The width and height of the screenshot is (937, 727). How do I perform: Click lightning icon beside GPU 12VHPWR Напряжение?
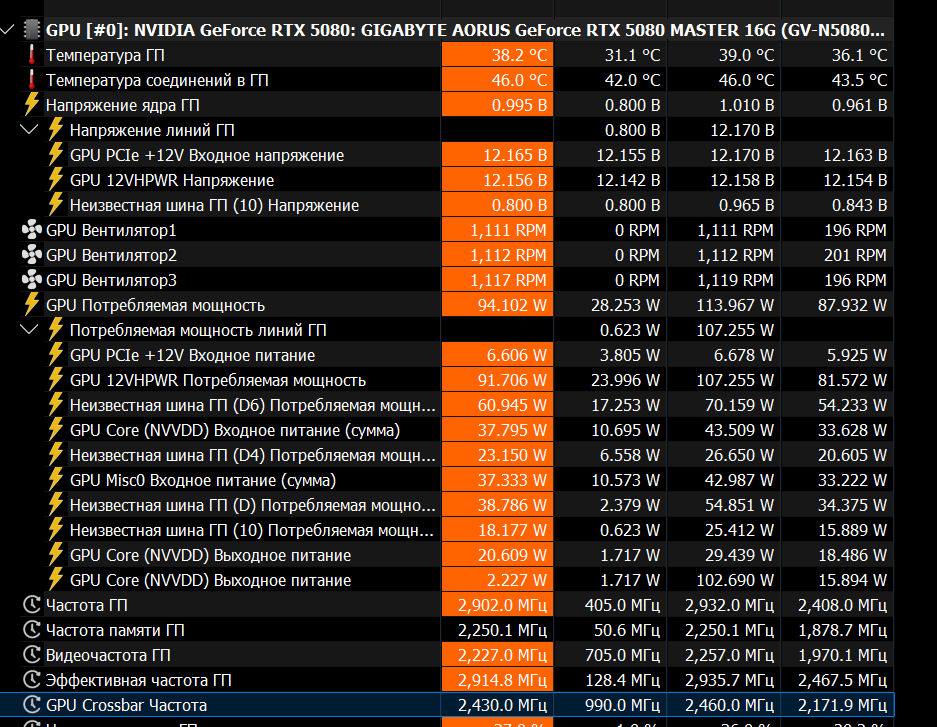coord(56,180)
